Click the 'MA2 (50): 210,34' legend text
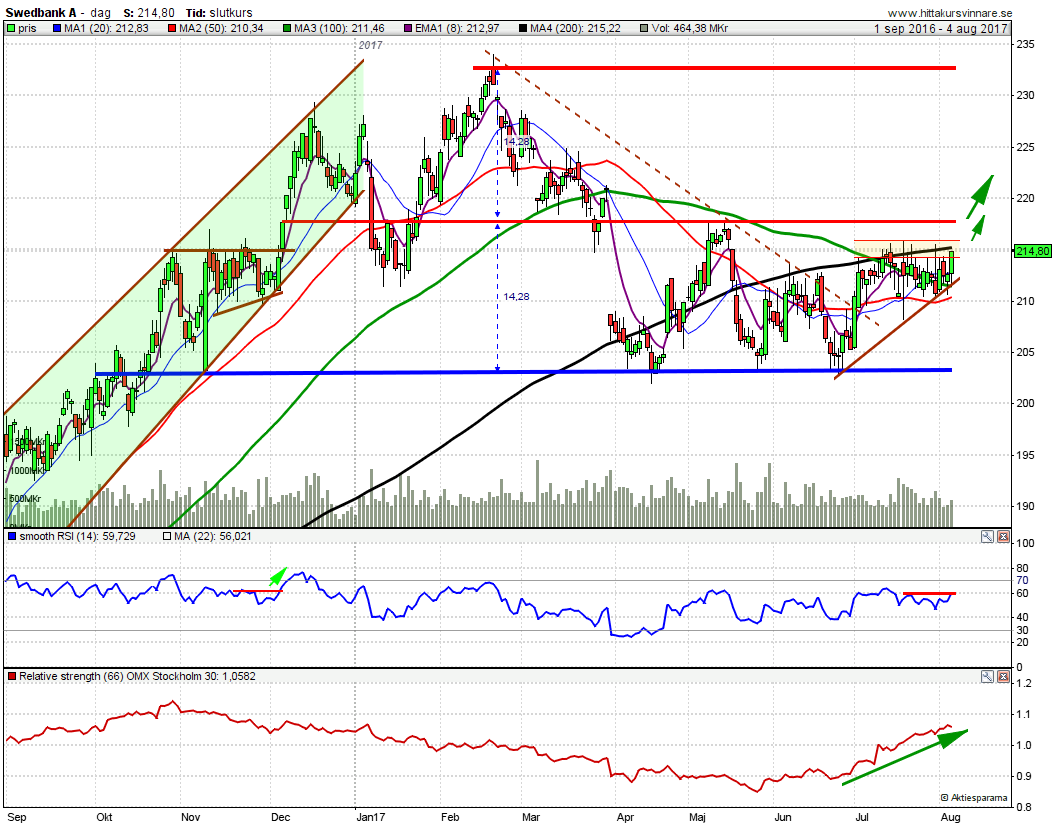Viewport: 1055px width, 830px height. coord(221,28)
